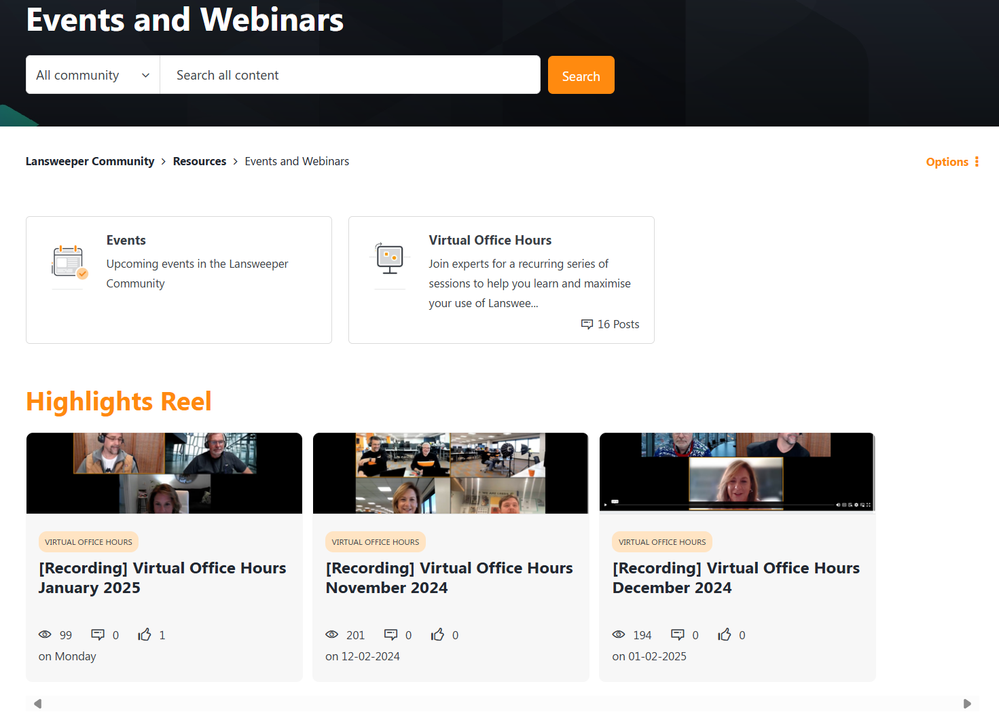Screen dimensions: 999x725
Task: Click comments icon on November 2024 card
Action: pos(391,635)
